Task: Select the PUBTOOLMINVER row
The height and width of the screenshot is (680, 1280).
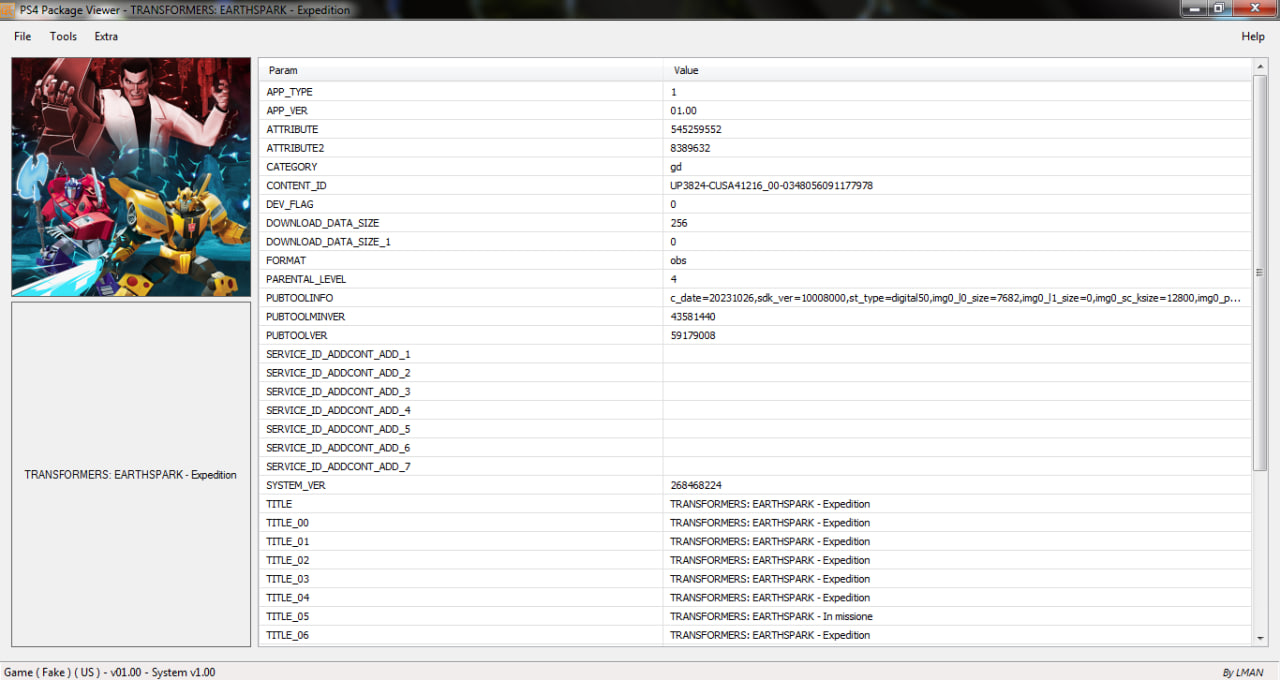Action: click(x=755, y=317)
